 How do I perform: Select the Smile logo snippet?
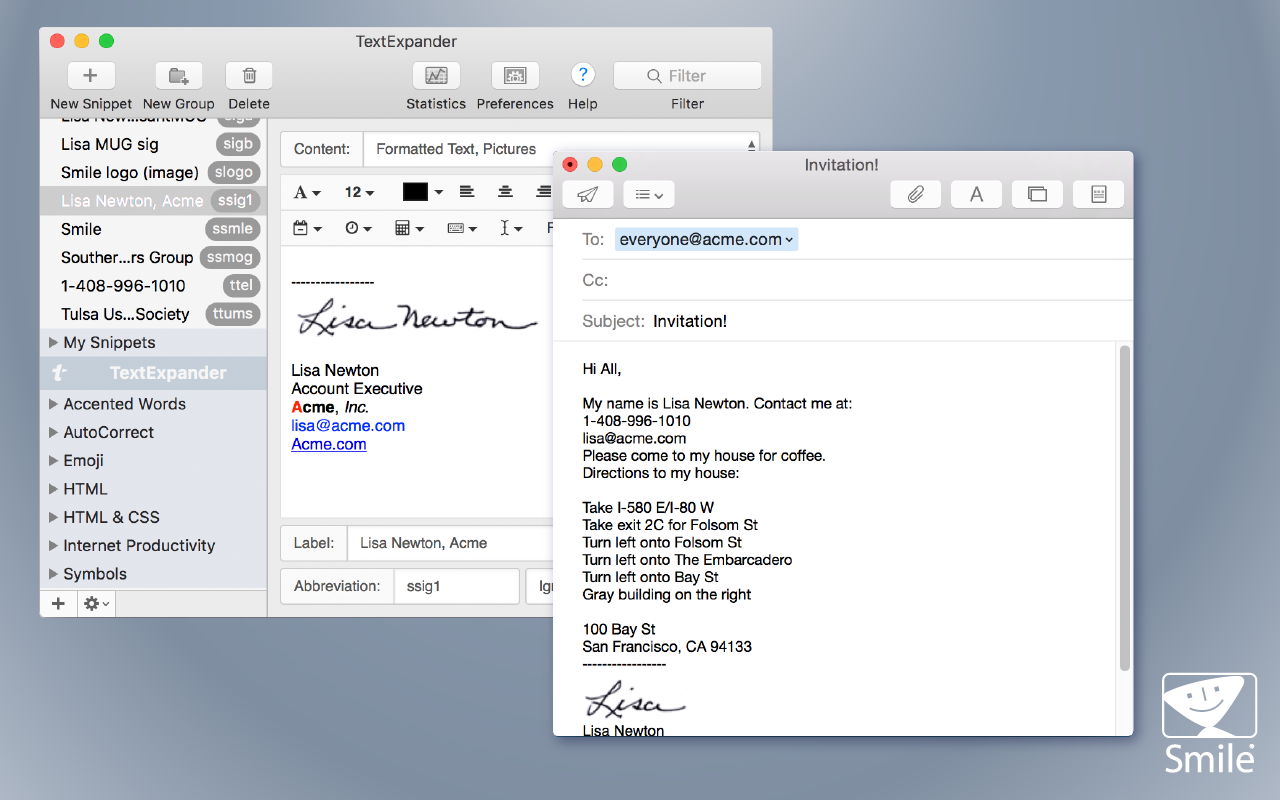130,172
